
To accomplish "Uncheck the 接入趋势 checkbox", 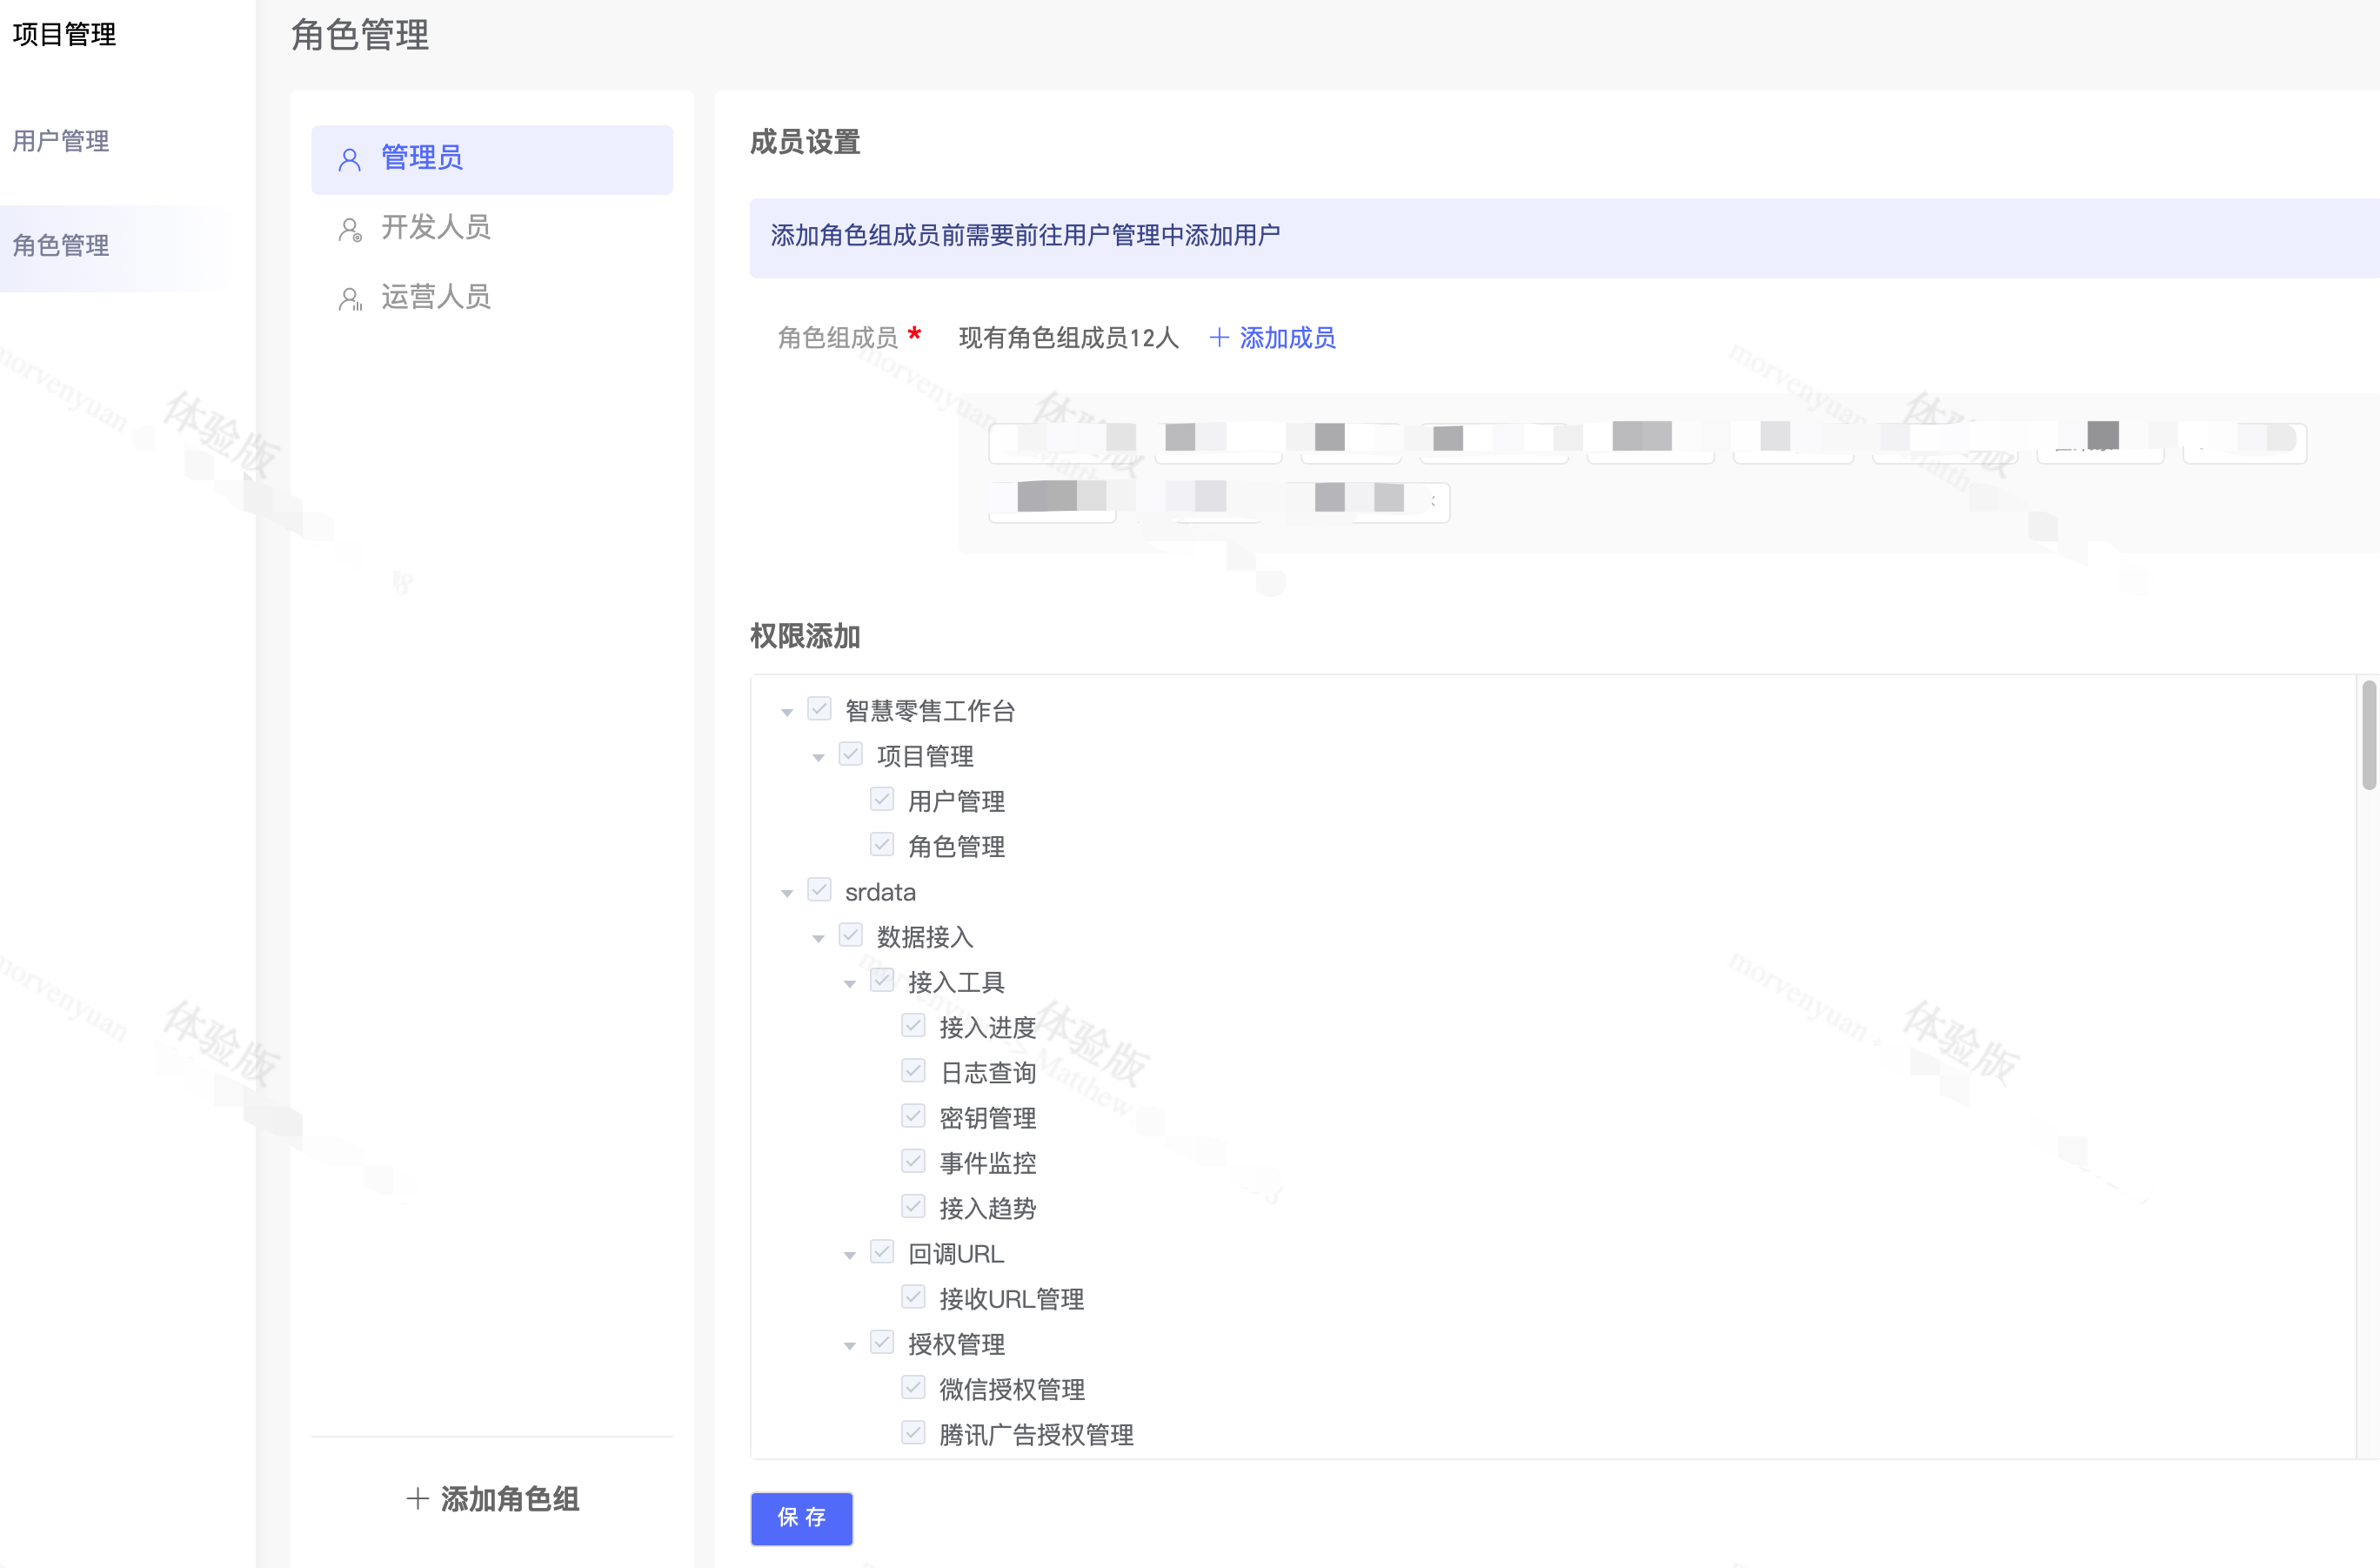I will [x=913, y=1206].
